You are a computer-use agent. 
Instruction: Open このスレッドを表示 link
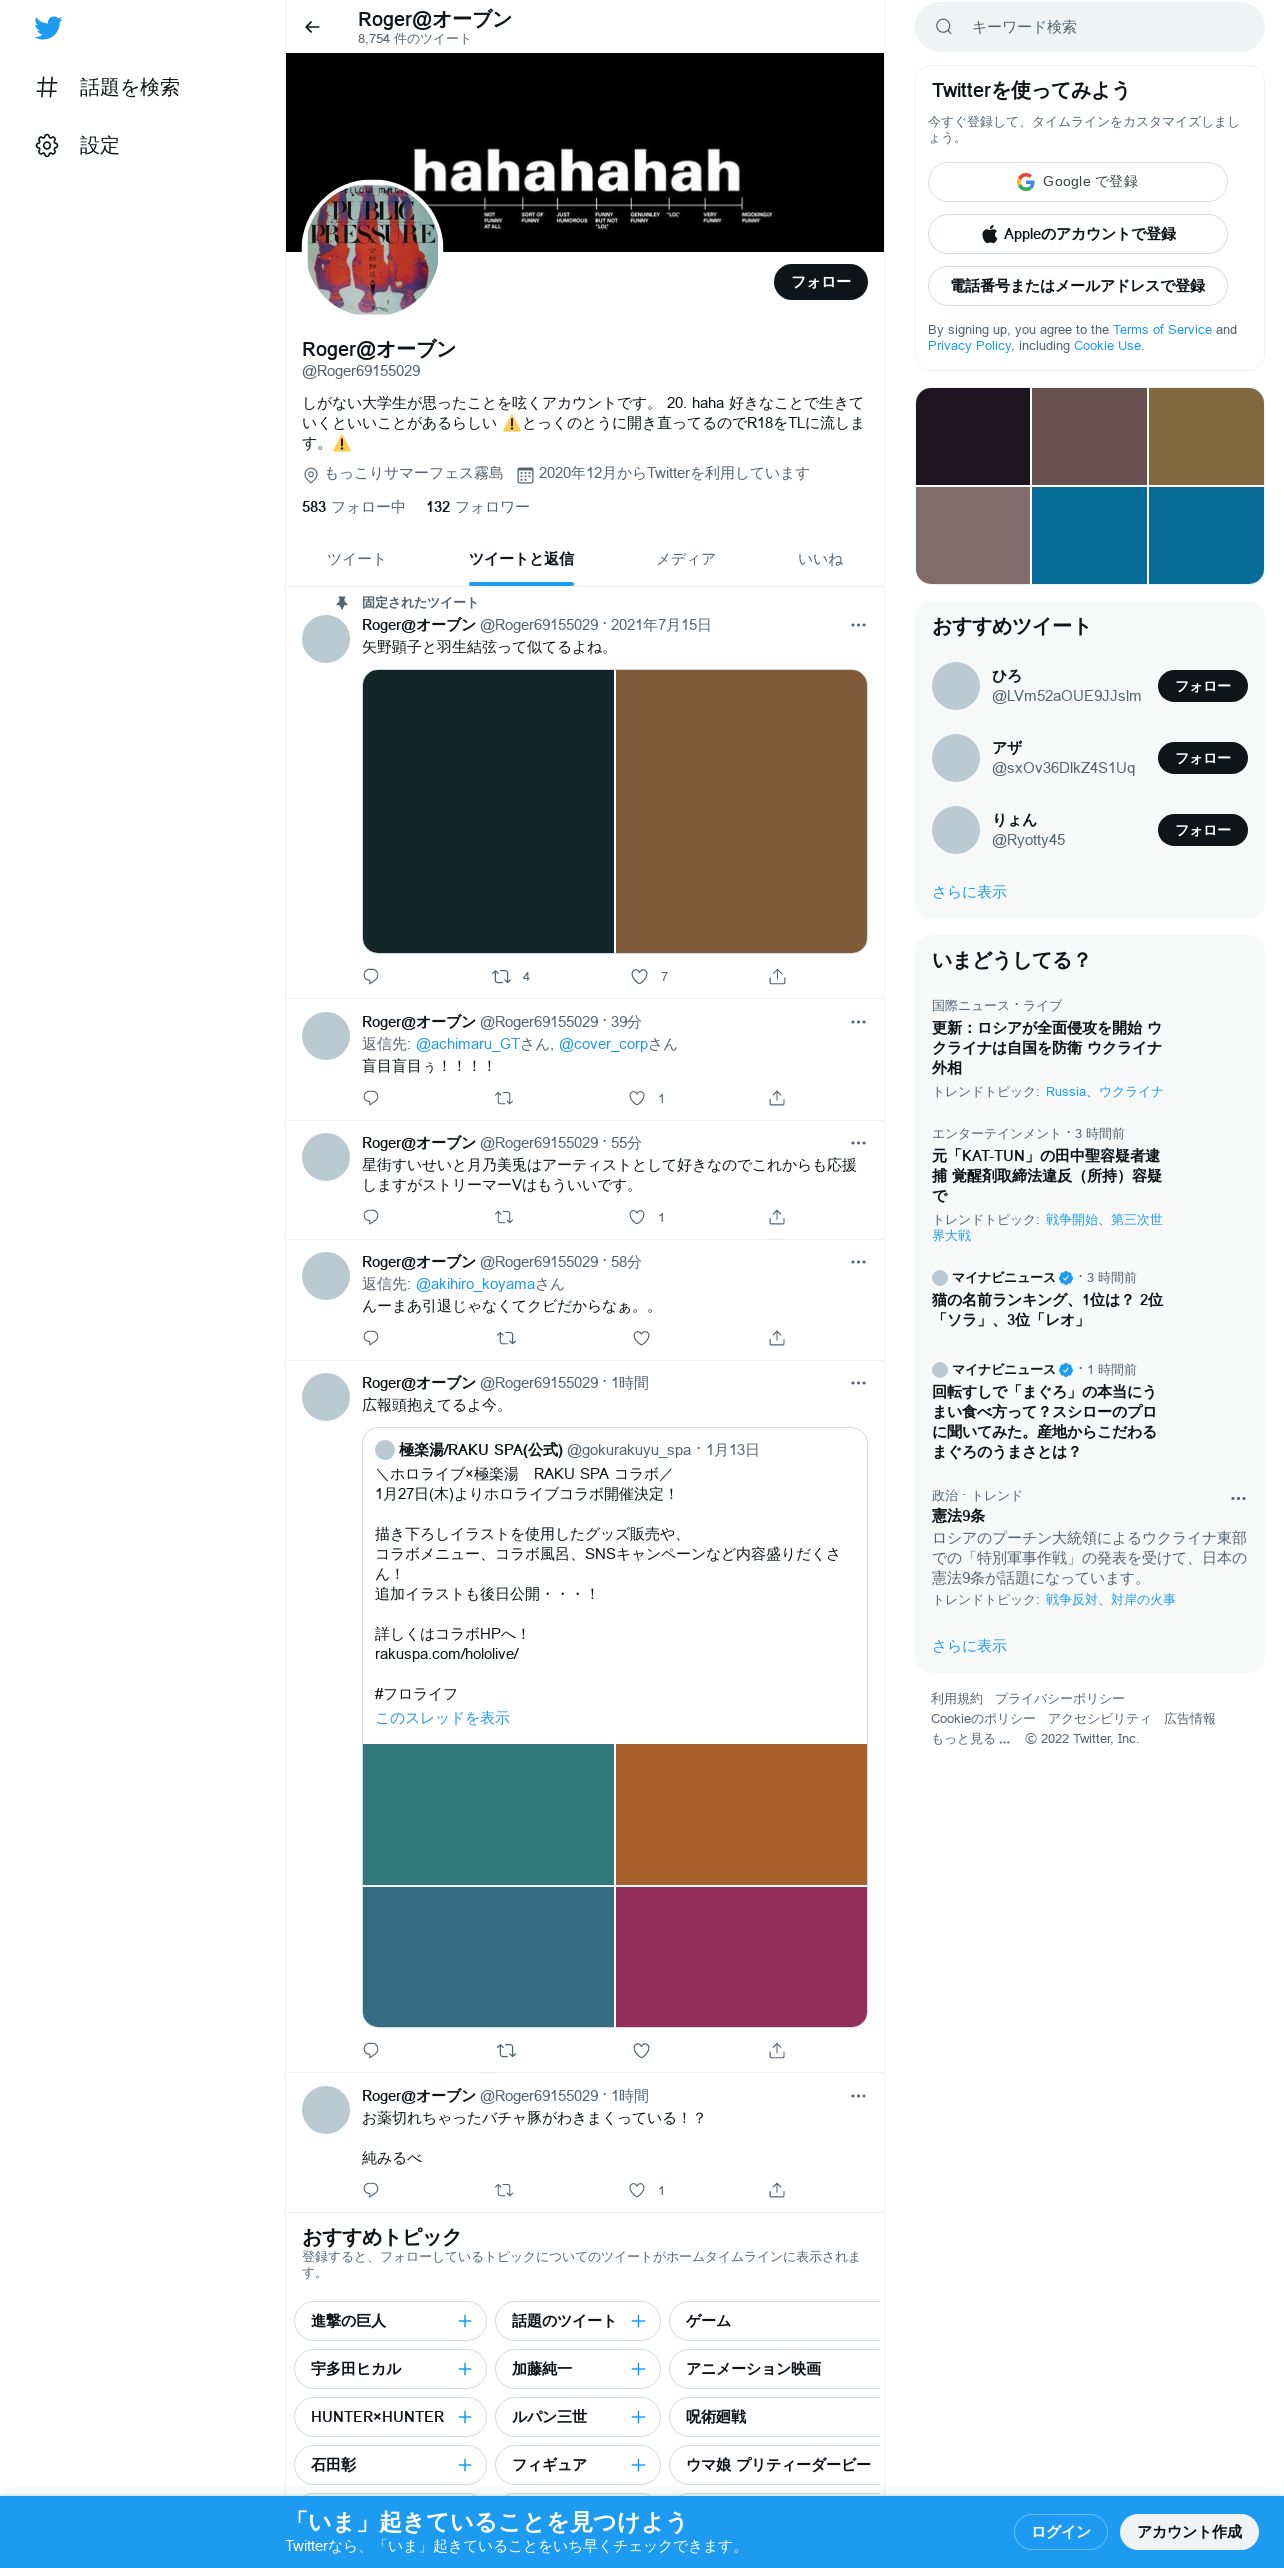(x=442, y=1718)
